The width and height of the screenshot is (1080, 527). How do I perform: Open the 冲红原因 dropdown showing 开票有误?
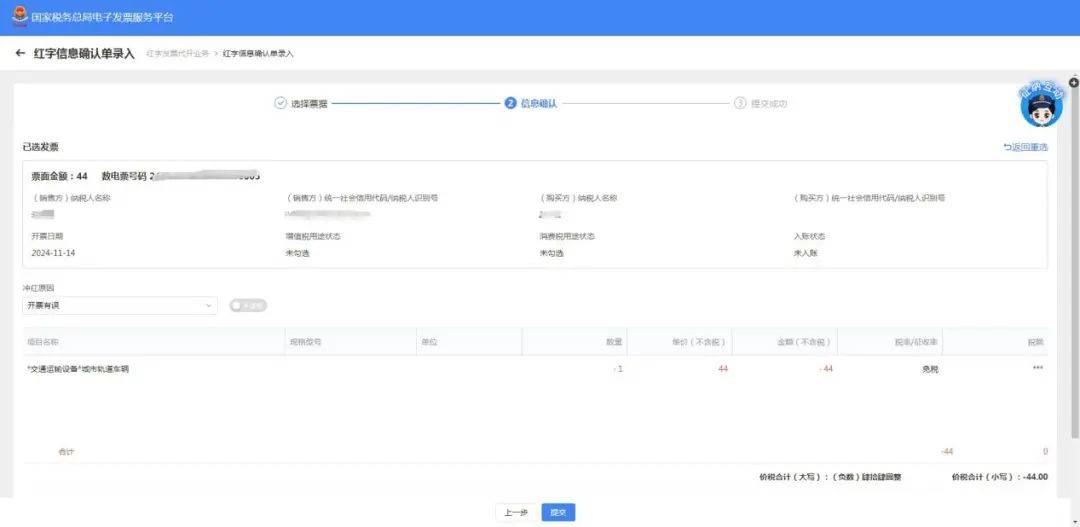(119, 305)
